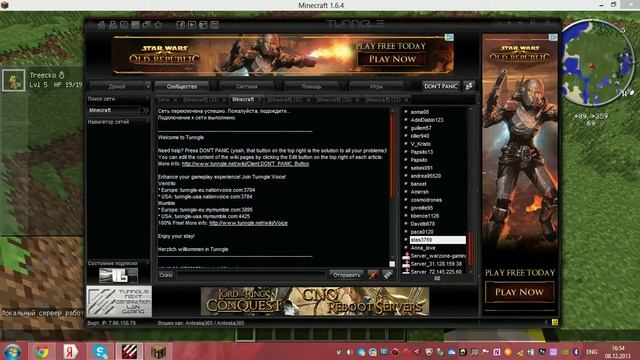Click the small white box at chat scrollbar bottom
The height and width of the screenshot is (360, 640).
coord(392,264)
